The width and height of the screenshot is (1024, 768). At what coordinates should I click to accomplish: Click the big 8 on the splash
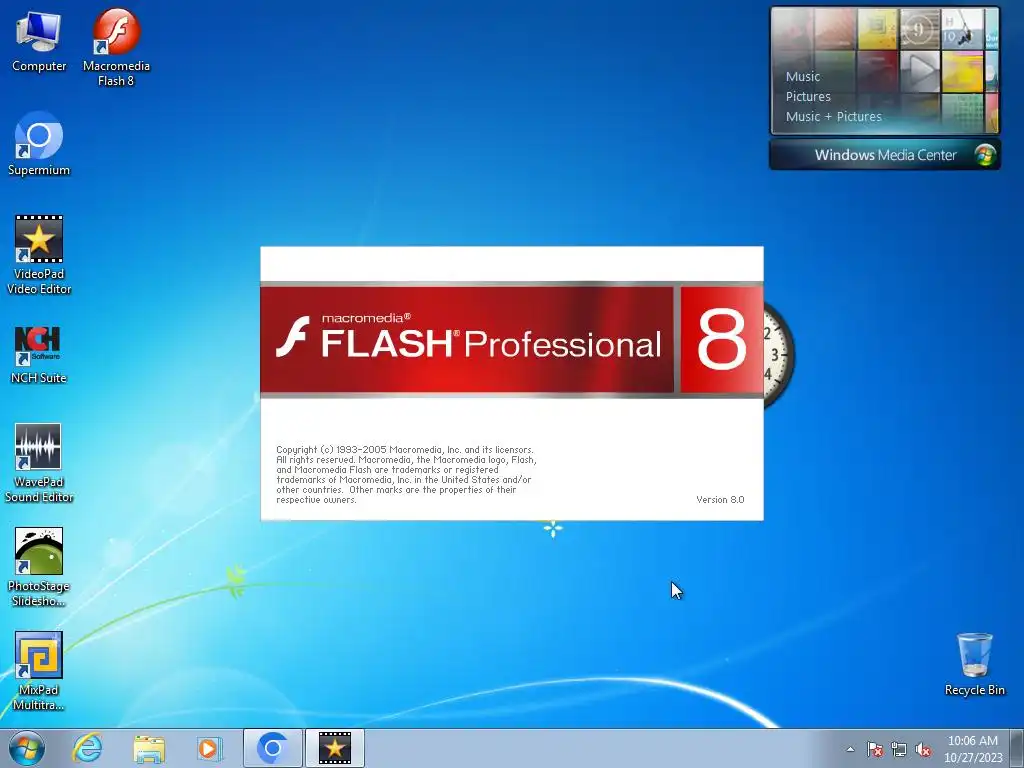click(x=721, y=340)
